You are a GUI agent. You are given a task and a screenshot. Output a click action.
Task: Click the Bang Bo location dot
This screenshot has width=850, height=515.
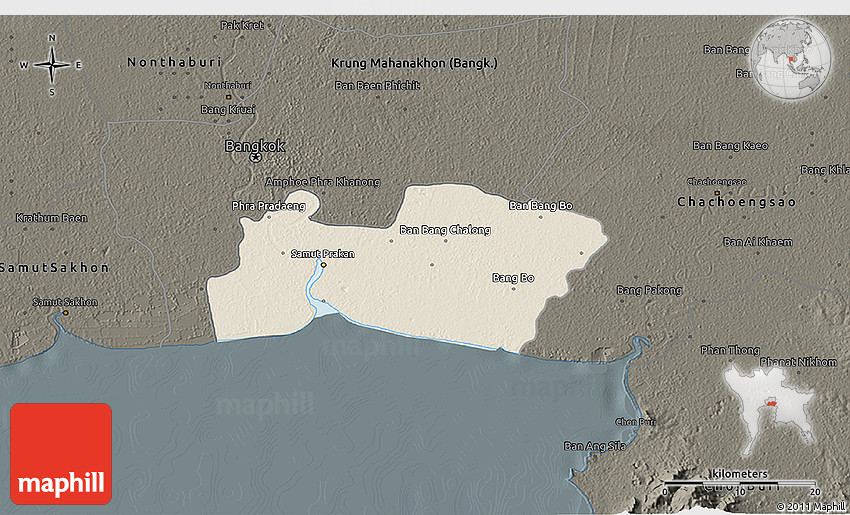pyautogui.click(x=513, y=288)
